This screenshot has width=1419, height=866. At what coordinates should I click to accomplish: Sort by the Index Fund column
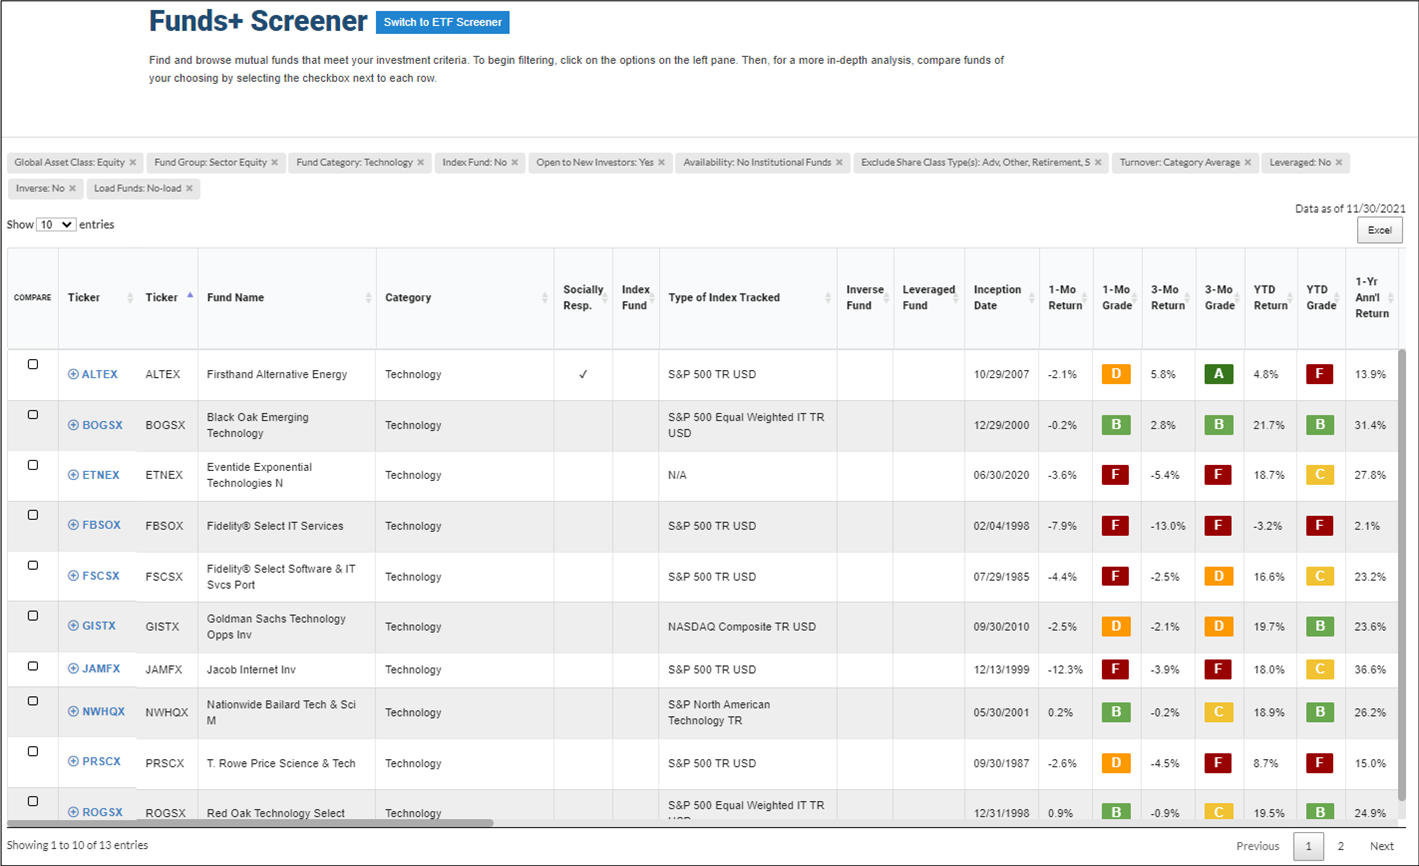(x=636, y=298)
